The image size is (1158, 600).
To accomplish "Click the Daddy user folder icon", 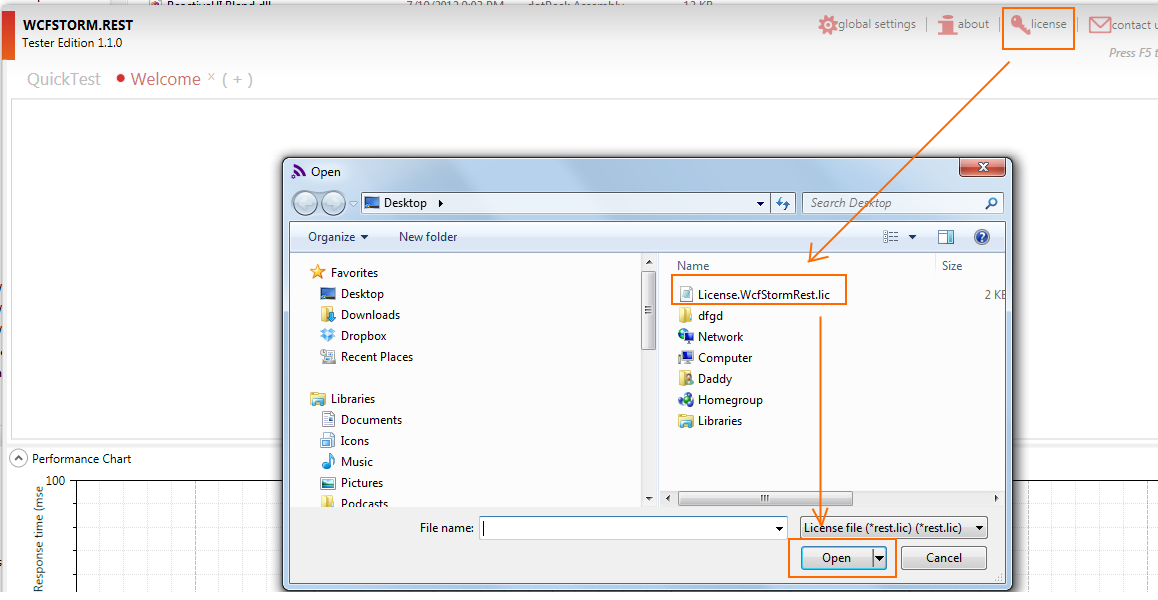I will [685, 378].
